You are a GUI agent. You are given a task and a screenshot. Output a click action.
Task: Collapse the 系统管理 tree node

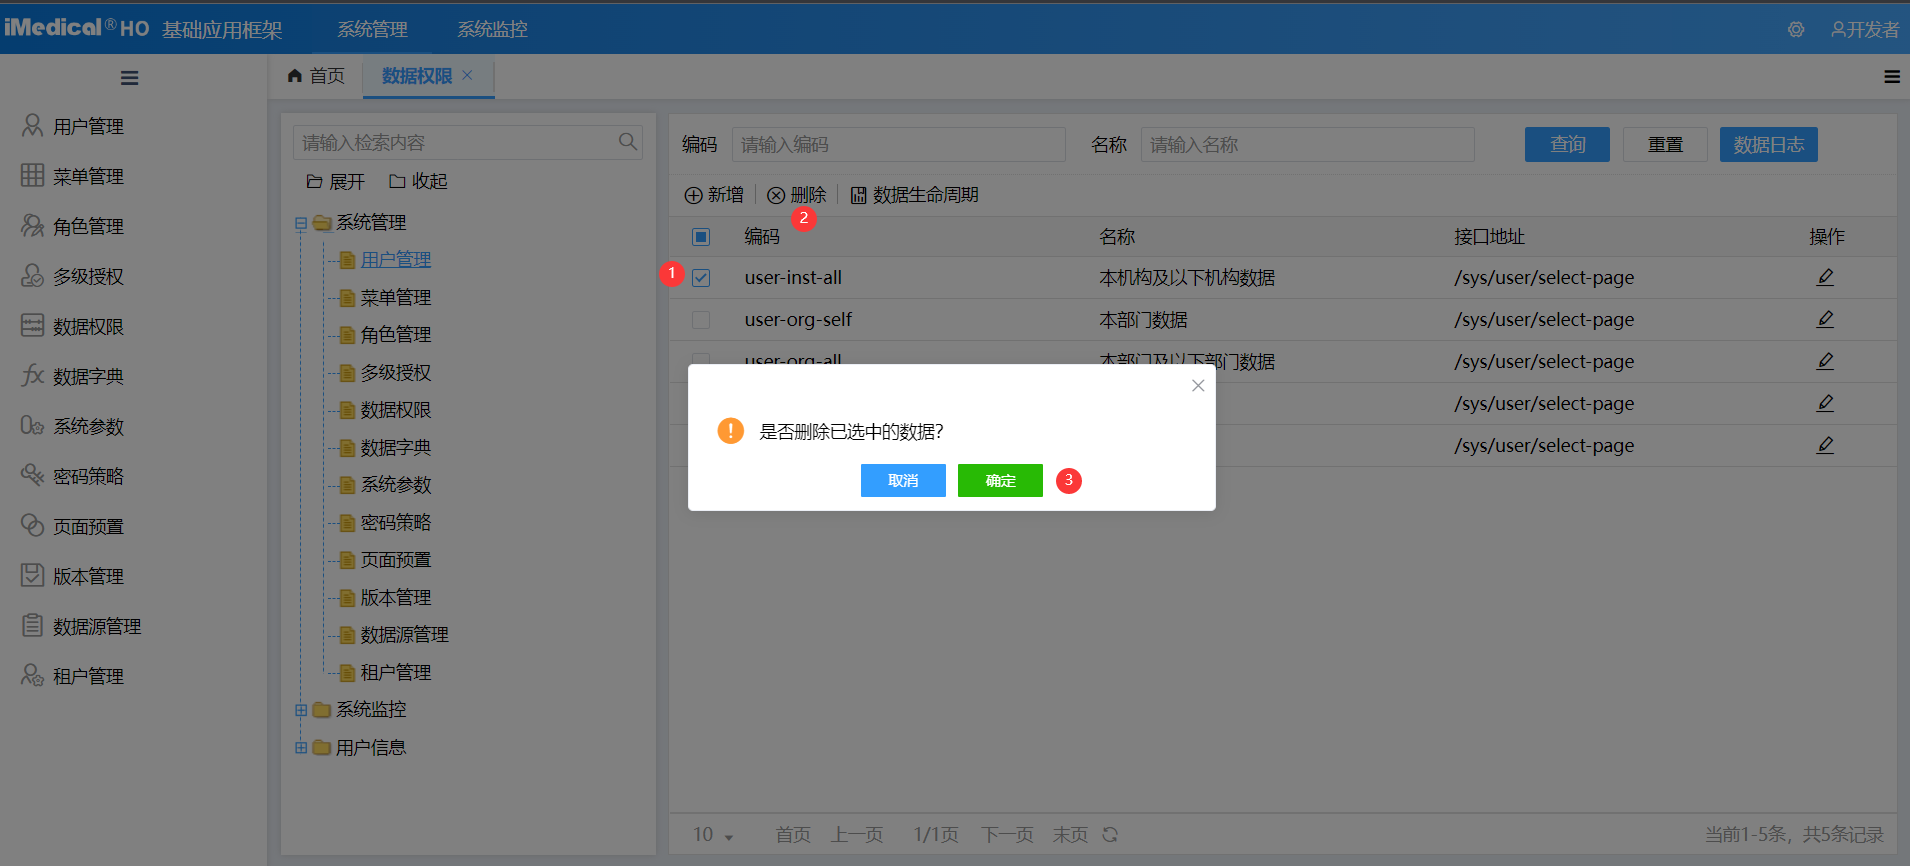coord(301,223)
